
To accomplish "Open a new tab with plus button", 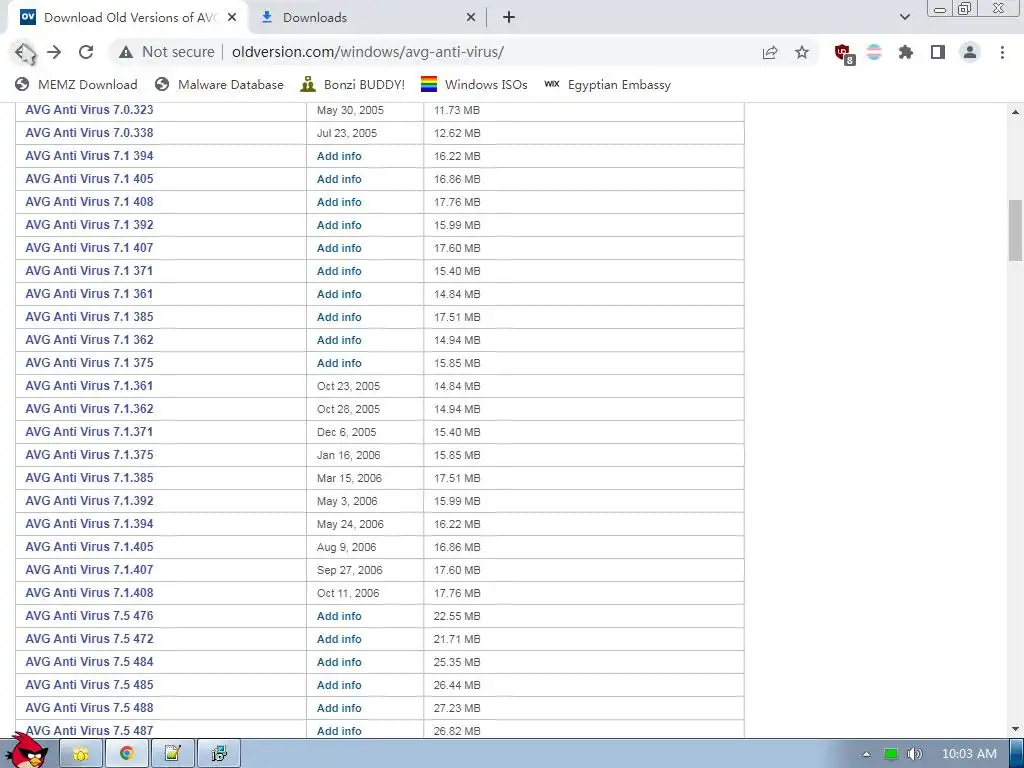I will (x=509, y=18).
